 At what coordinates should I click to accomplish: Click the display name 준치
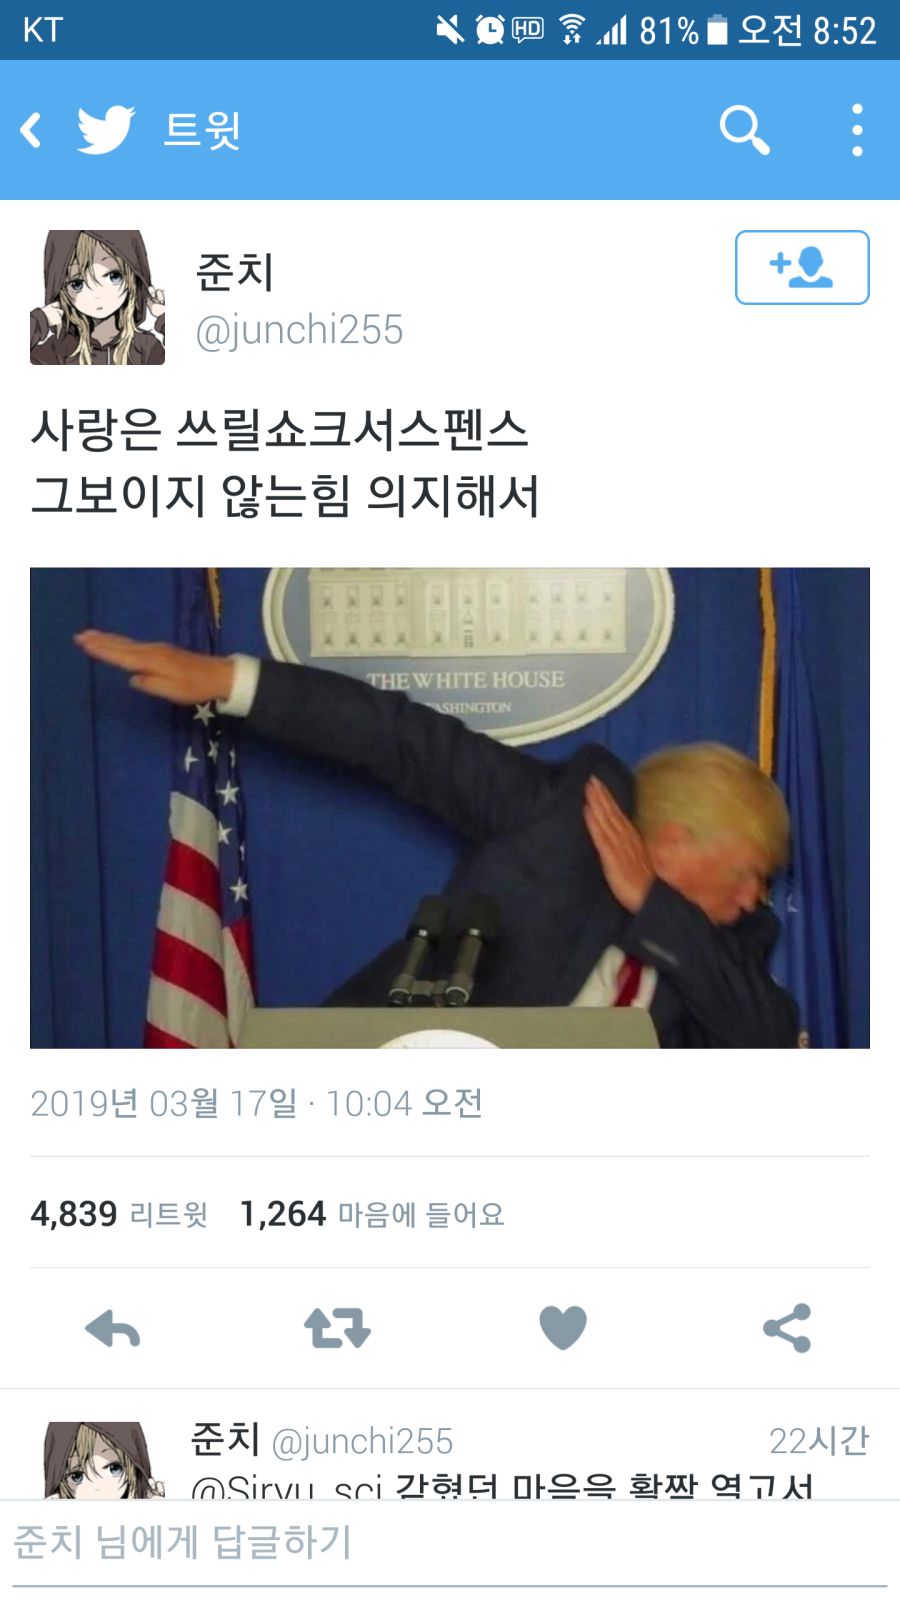pos(234,272)
